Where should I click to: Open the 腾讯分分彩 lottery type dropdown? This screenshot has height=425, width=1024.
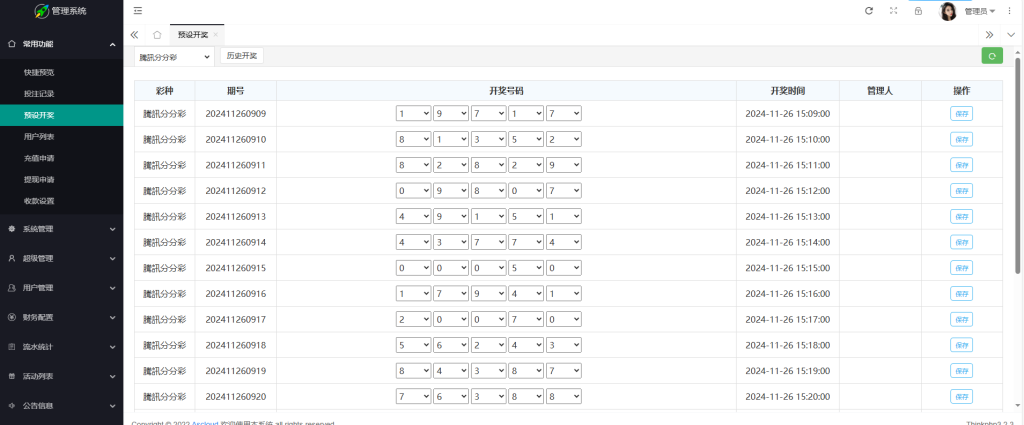click(x=174, y=57)
